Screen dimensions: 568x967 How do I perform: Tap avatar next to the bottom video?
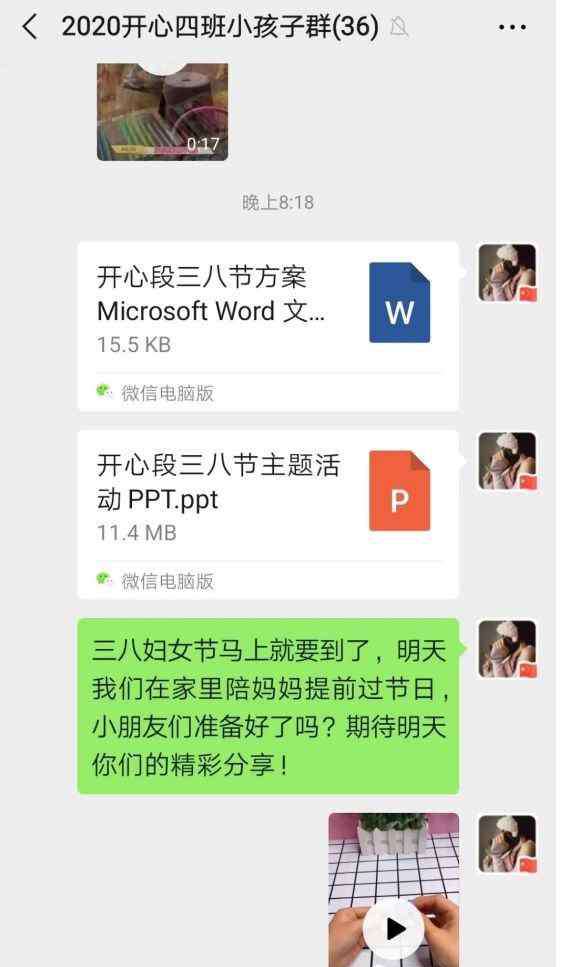click(508, 844)
